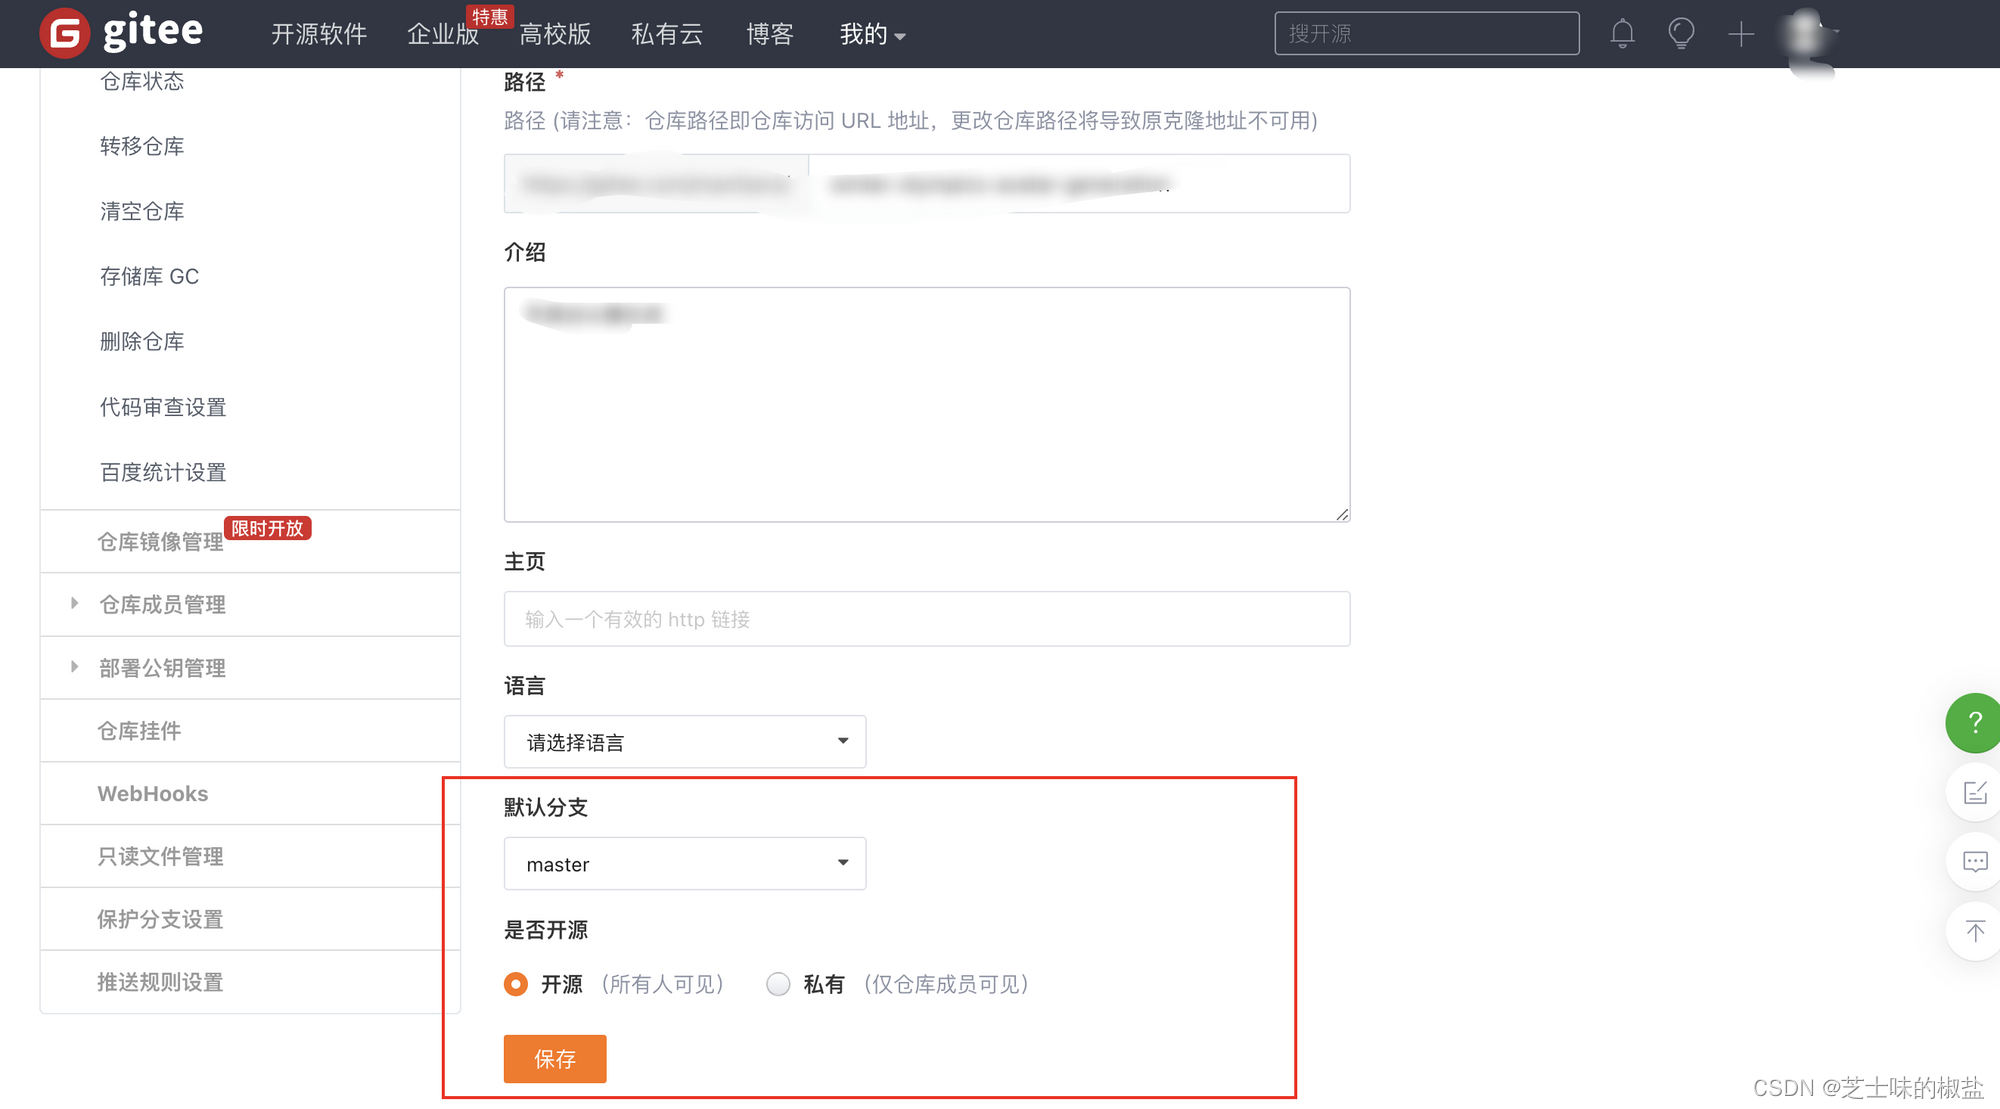This screenshot has height=1109, width=2000.
Task: Click the edit feedback floating icon
Action: (1975, 793)
